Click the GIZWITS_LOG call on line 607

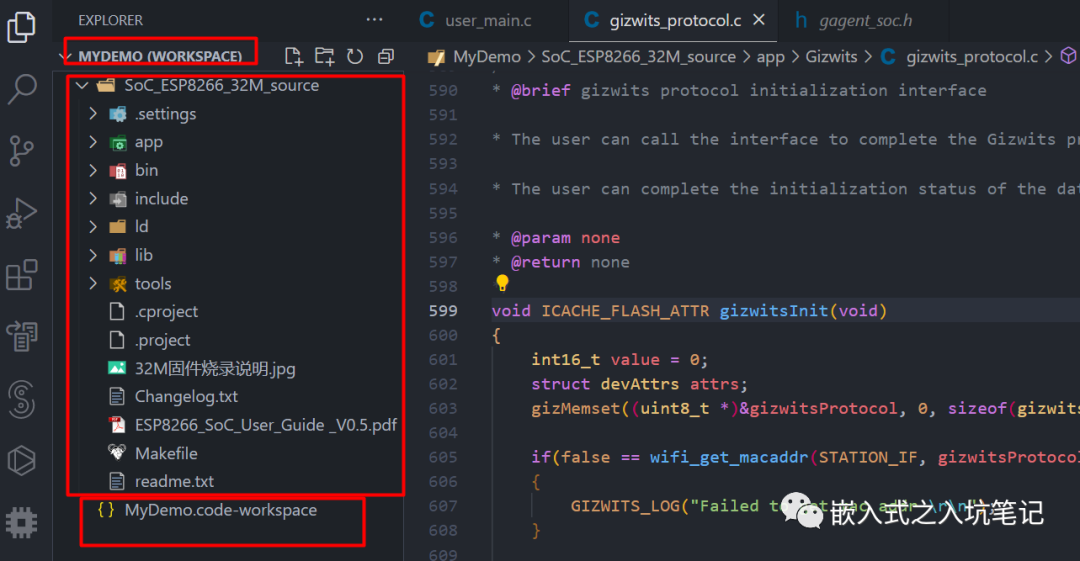coord(625,507)
